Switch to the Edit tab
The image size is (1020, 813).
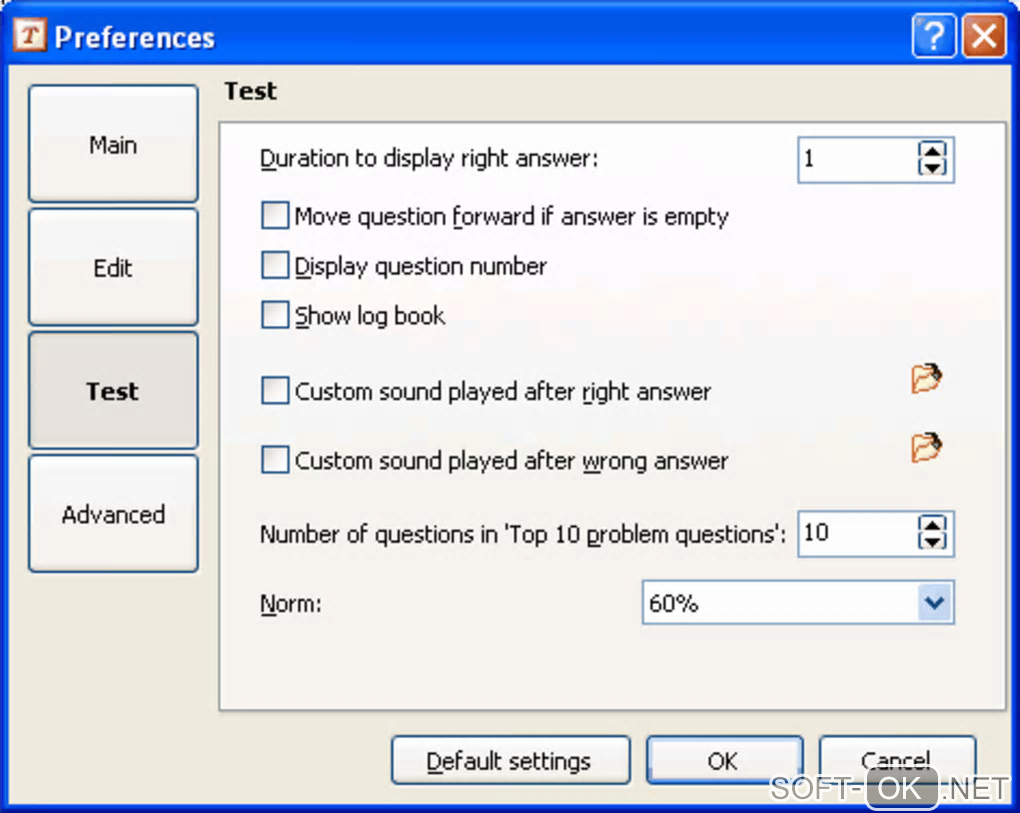[113, 268]
